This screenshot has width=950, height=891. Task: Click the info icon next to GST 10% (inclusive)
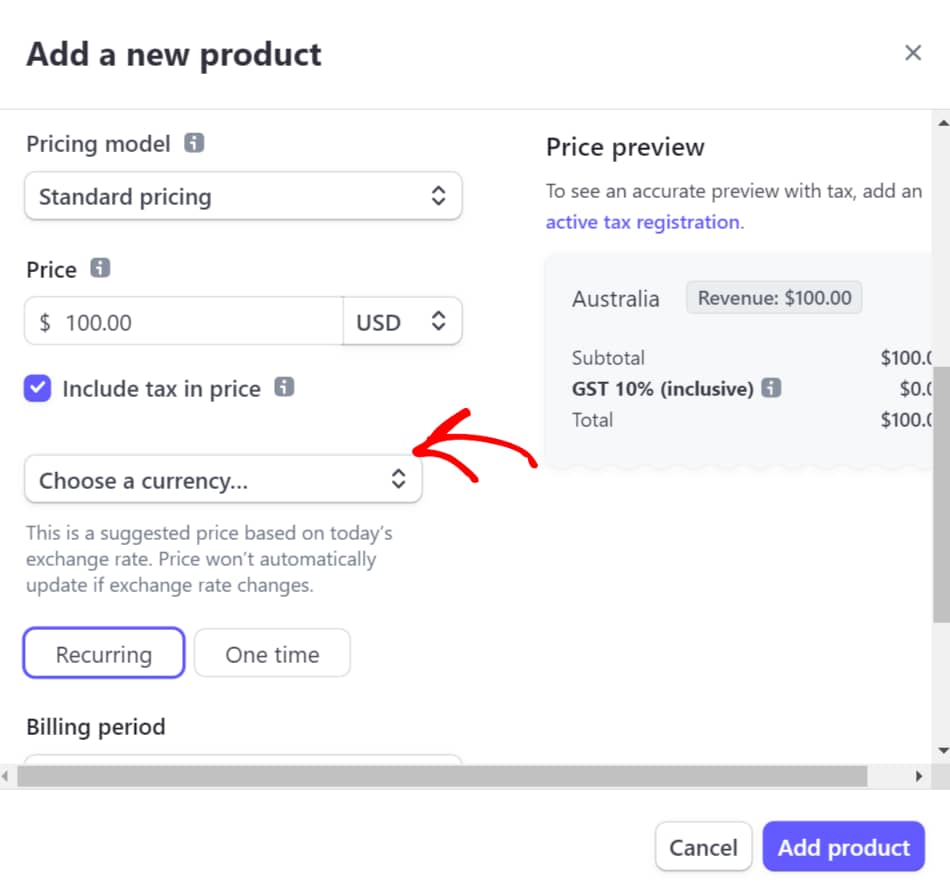(771, 388)
